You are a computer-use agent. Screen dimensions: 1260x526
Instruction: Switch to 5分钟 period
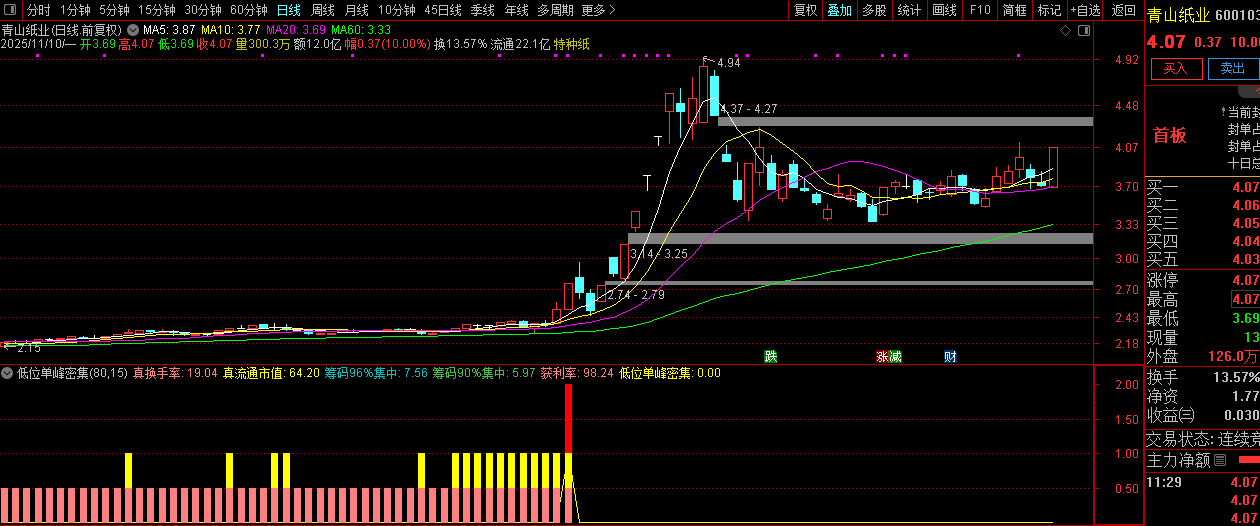click(114, 10)
